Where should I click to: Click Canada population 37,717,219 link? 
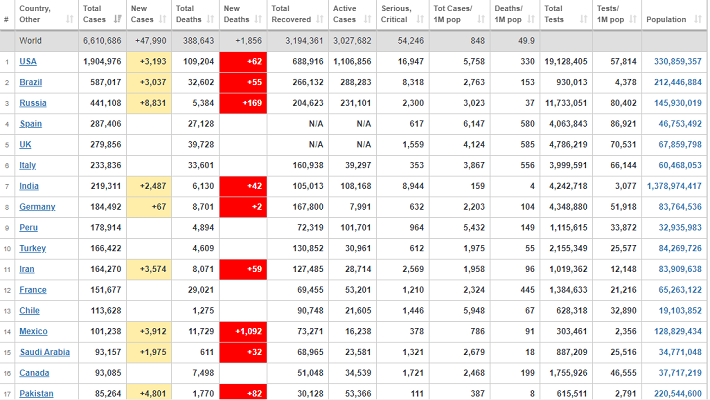click(680, 373)
